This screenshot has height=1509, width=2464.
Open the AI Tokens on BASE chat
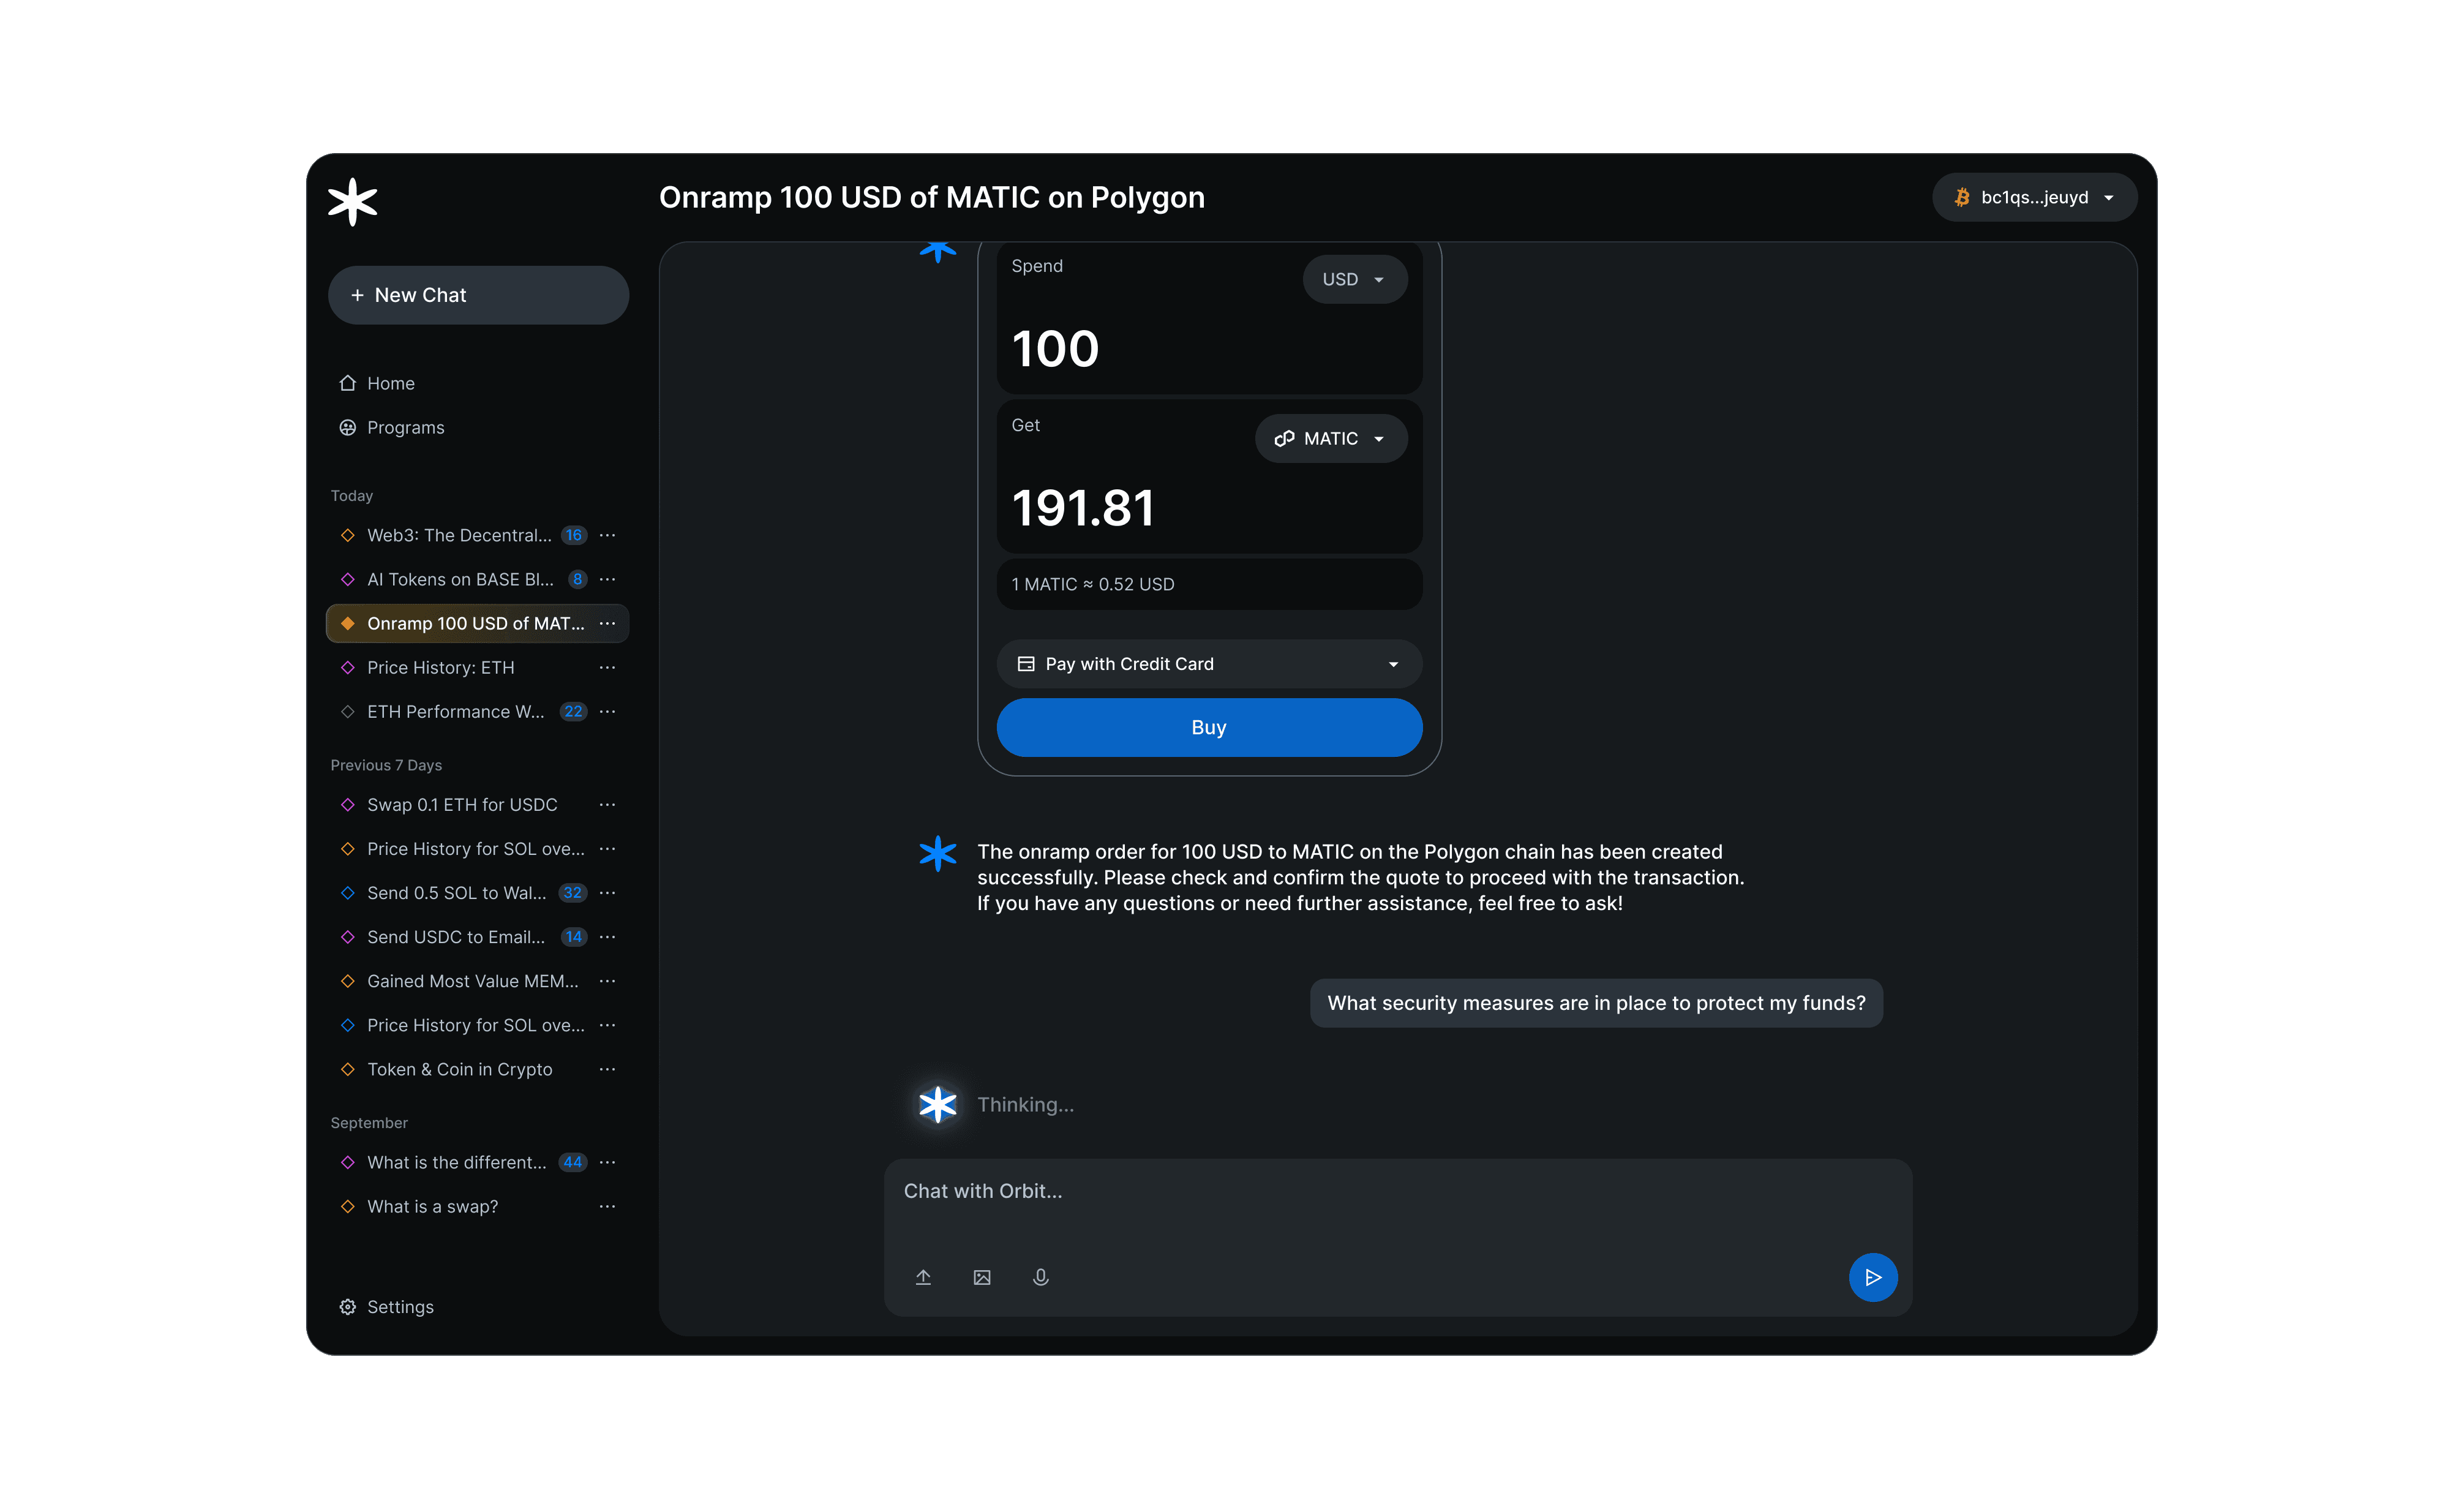pyautogui.click(x=459, y=579)
